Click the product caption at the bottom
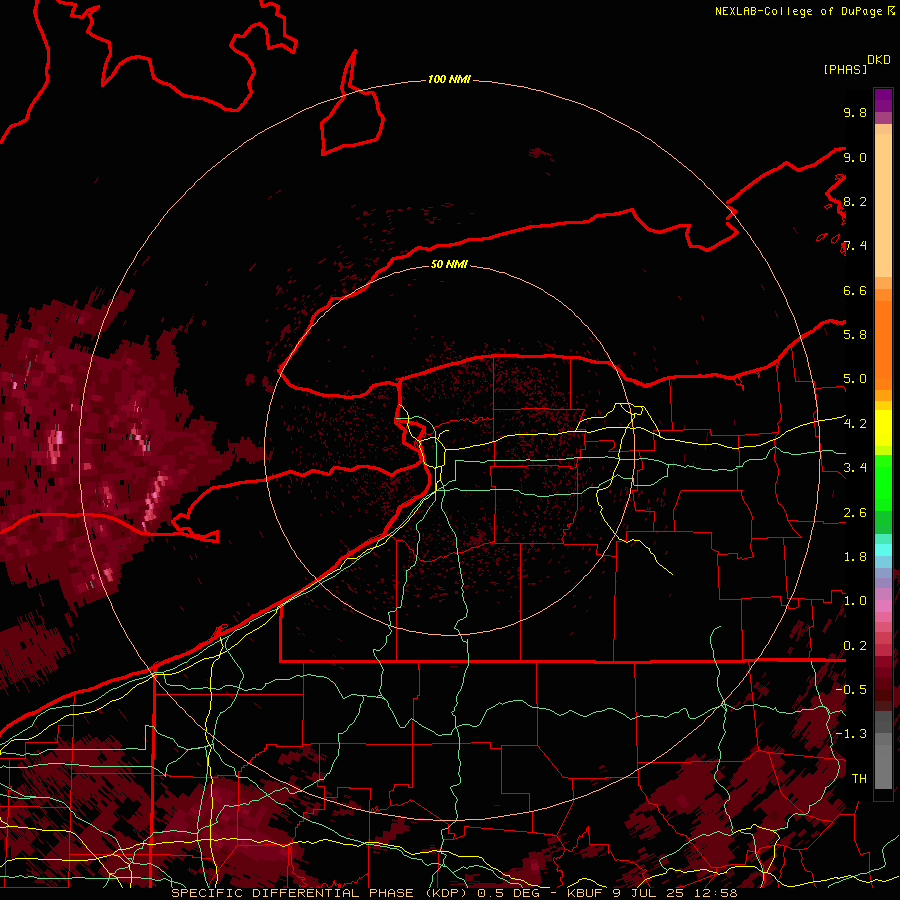This screenshot has height=900, width=900. [454, 893]
